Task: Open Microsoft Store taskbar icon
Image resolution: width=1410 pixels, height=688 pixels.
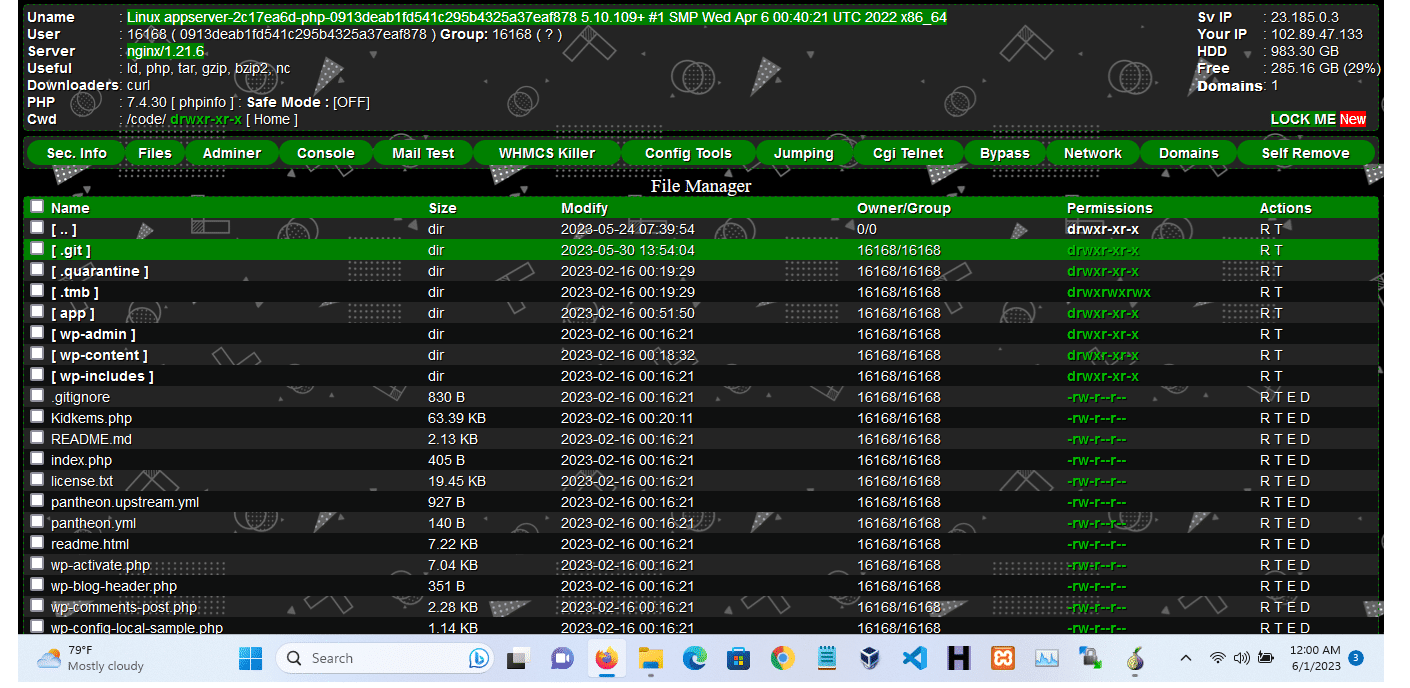Action: pyautogui.click(x=739, y=658)
